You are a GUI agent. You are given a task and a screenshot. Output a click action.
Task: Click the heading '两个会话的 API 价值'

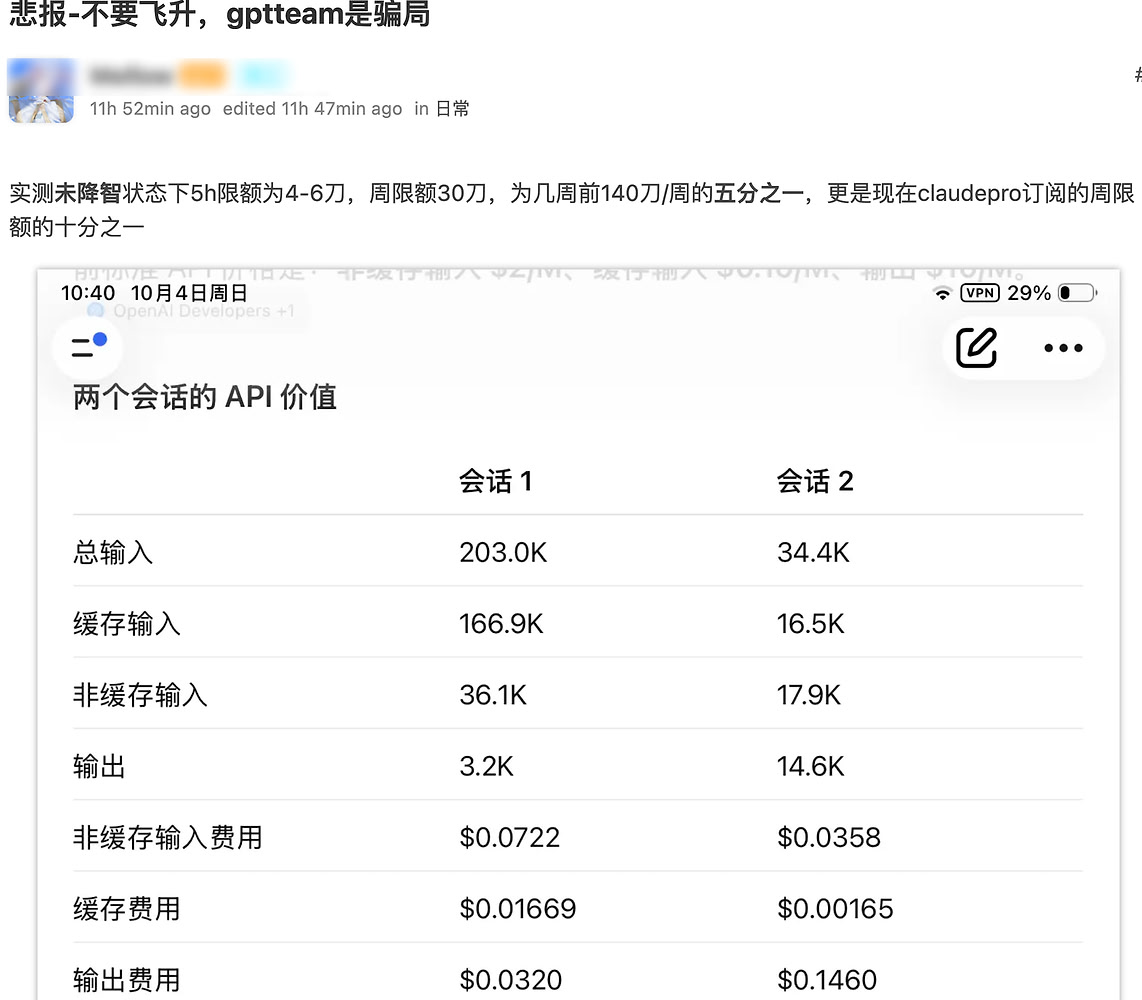pyautogui.click(x=205, y=397)
